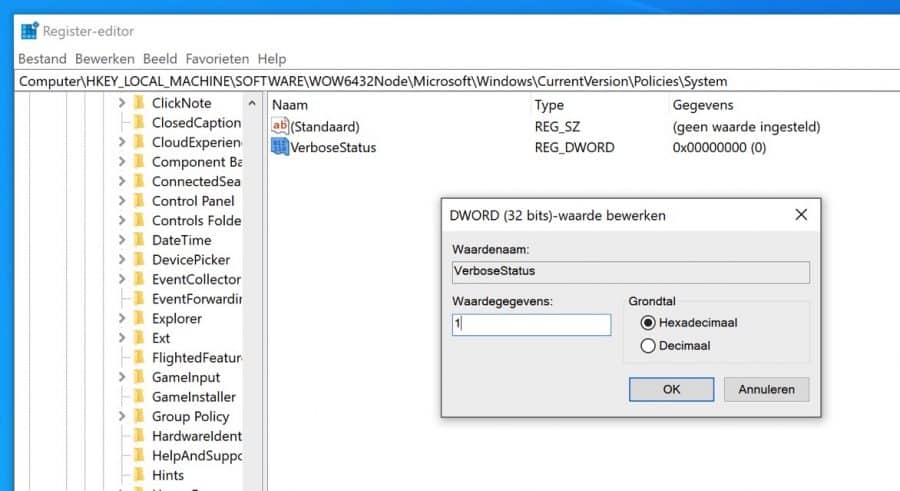
Task: Click the EventForwardir folder icon
Action: [x=139, y=298]
